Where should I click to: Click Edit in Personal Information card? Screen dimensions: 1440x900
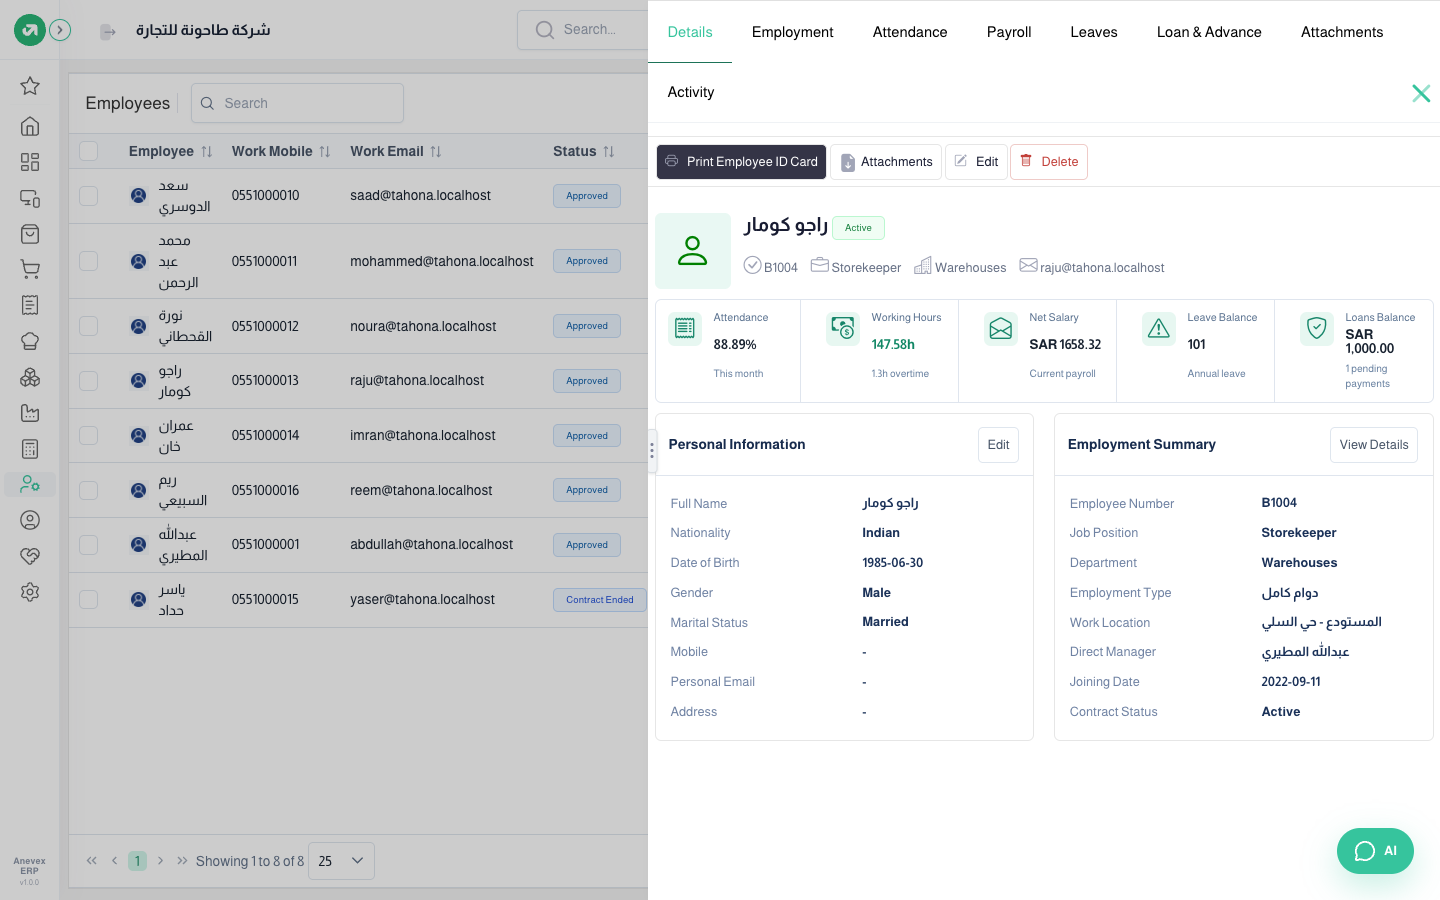pos(998,445)
